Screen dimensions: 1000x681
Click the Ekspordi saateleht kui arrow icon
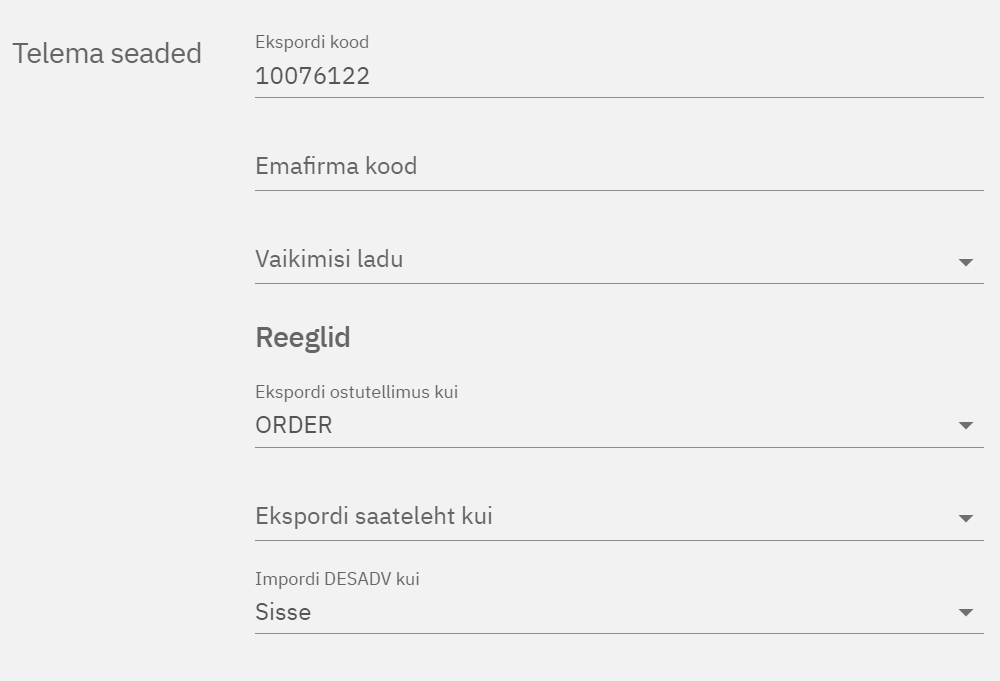pyautogui.click(x=965, y=518)
